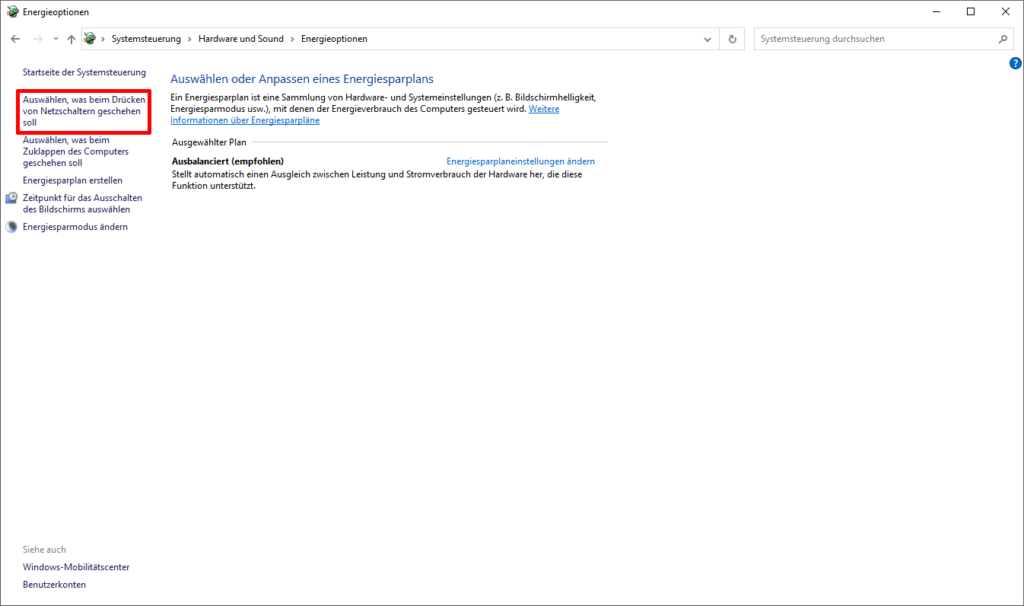The image size is (1024, 606).
Task: Expand the chevron after Hardware und Sound
Action: tap(292, 39)
